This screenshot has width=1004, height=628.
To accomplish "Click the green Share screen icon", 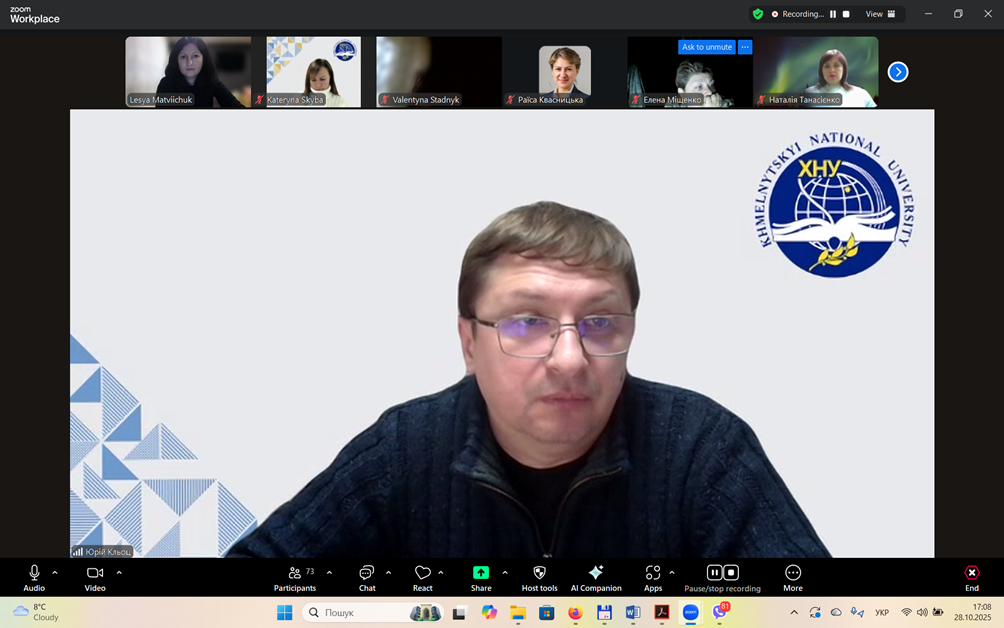I will [481, 573].
